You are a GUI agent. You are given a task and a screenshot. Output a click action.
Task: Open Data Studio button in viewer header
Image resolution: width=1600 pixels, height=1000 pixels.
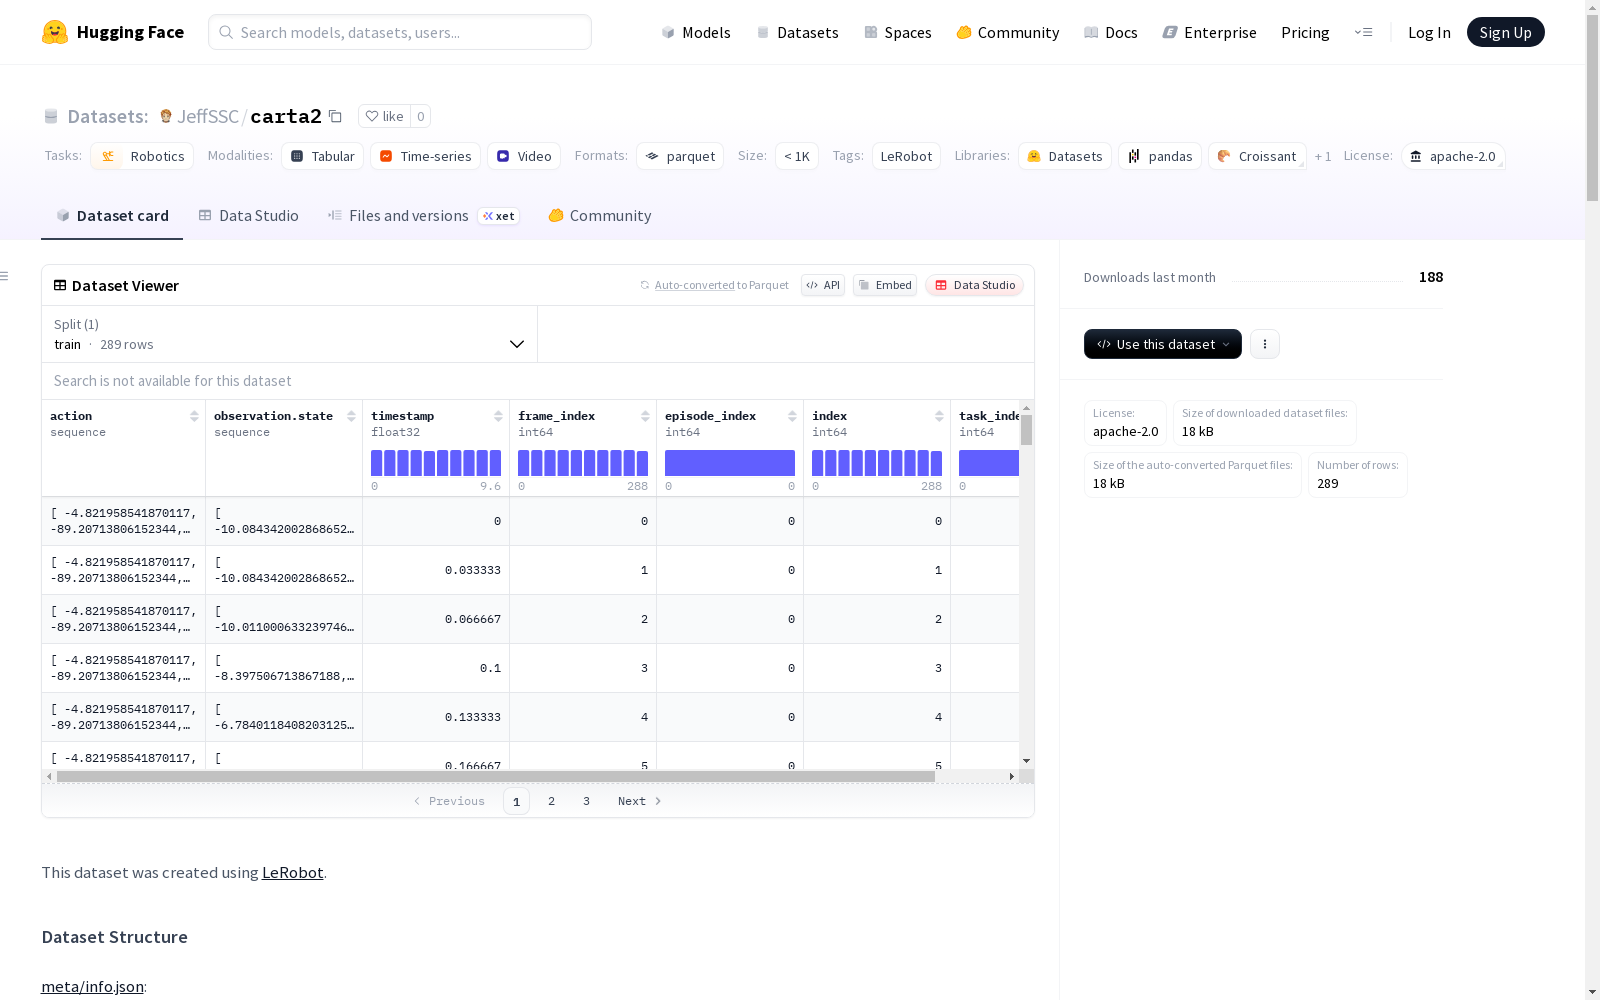[975, 285]
